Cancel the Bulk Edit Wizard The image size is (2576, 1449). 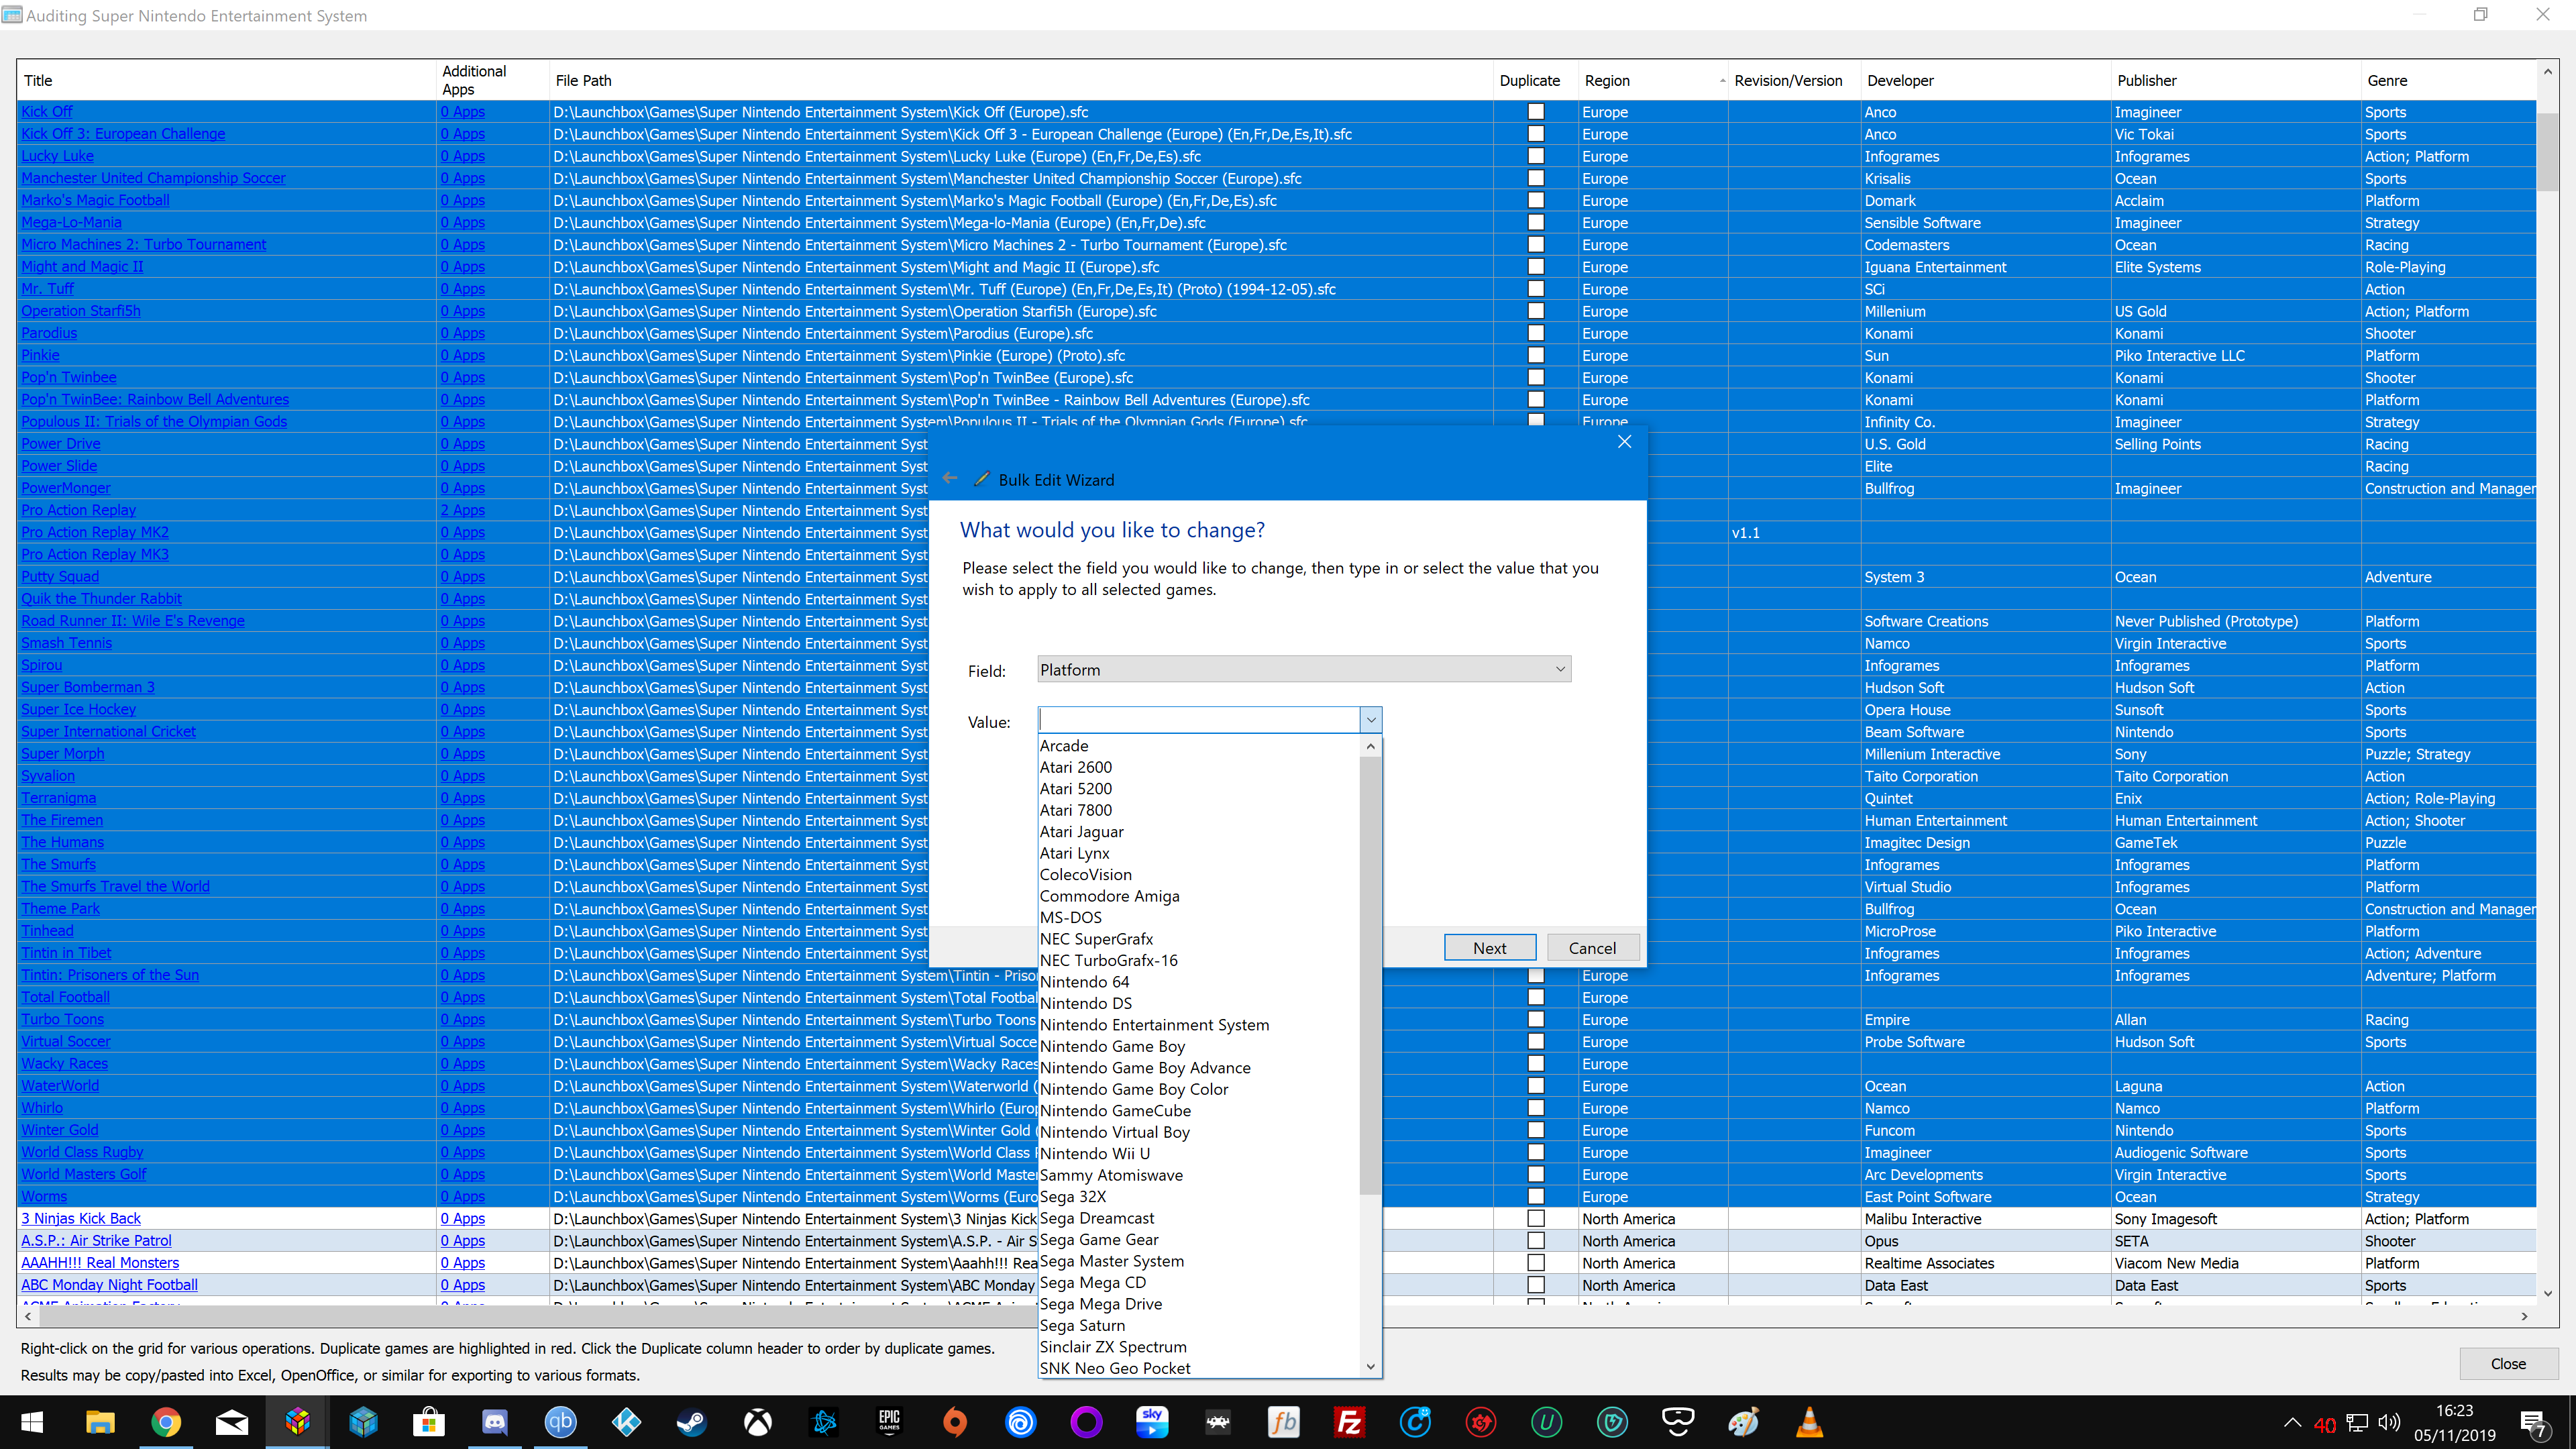pos(1592,948)
